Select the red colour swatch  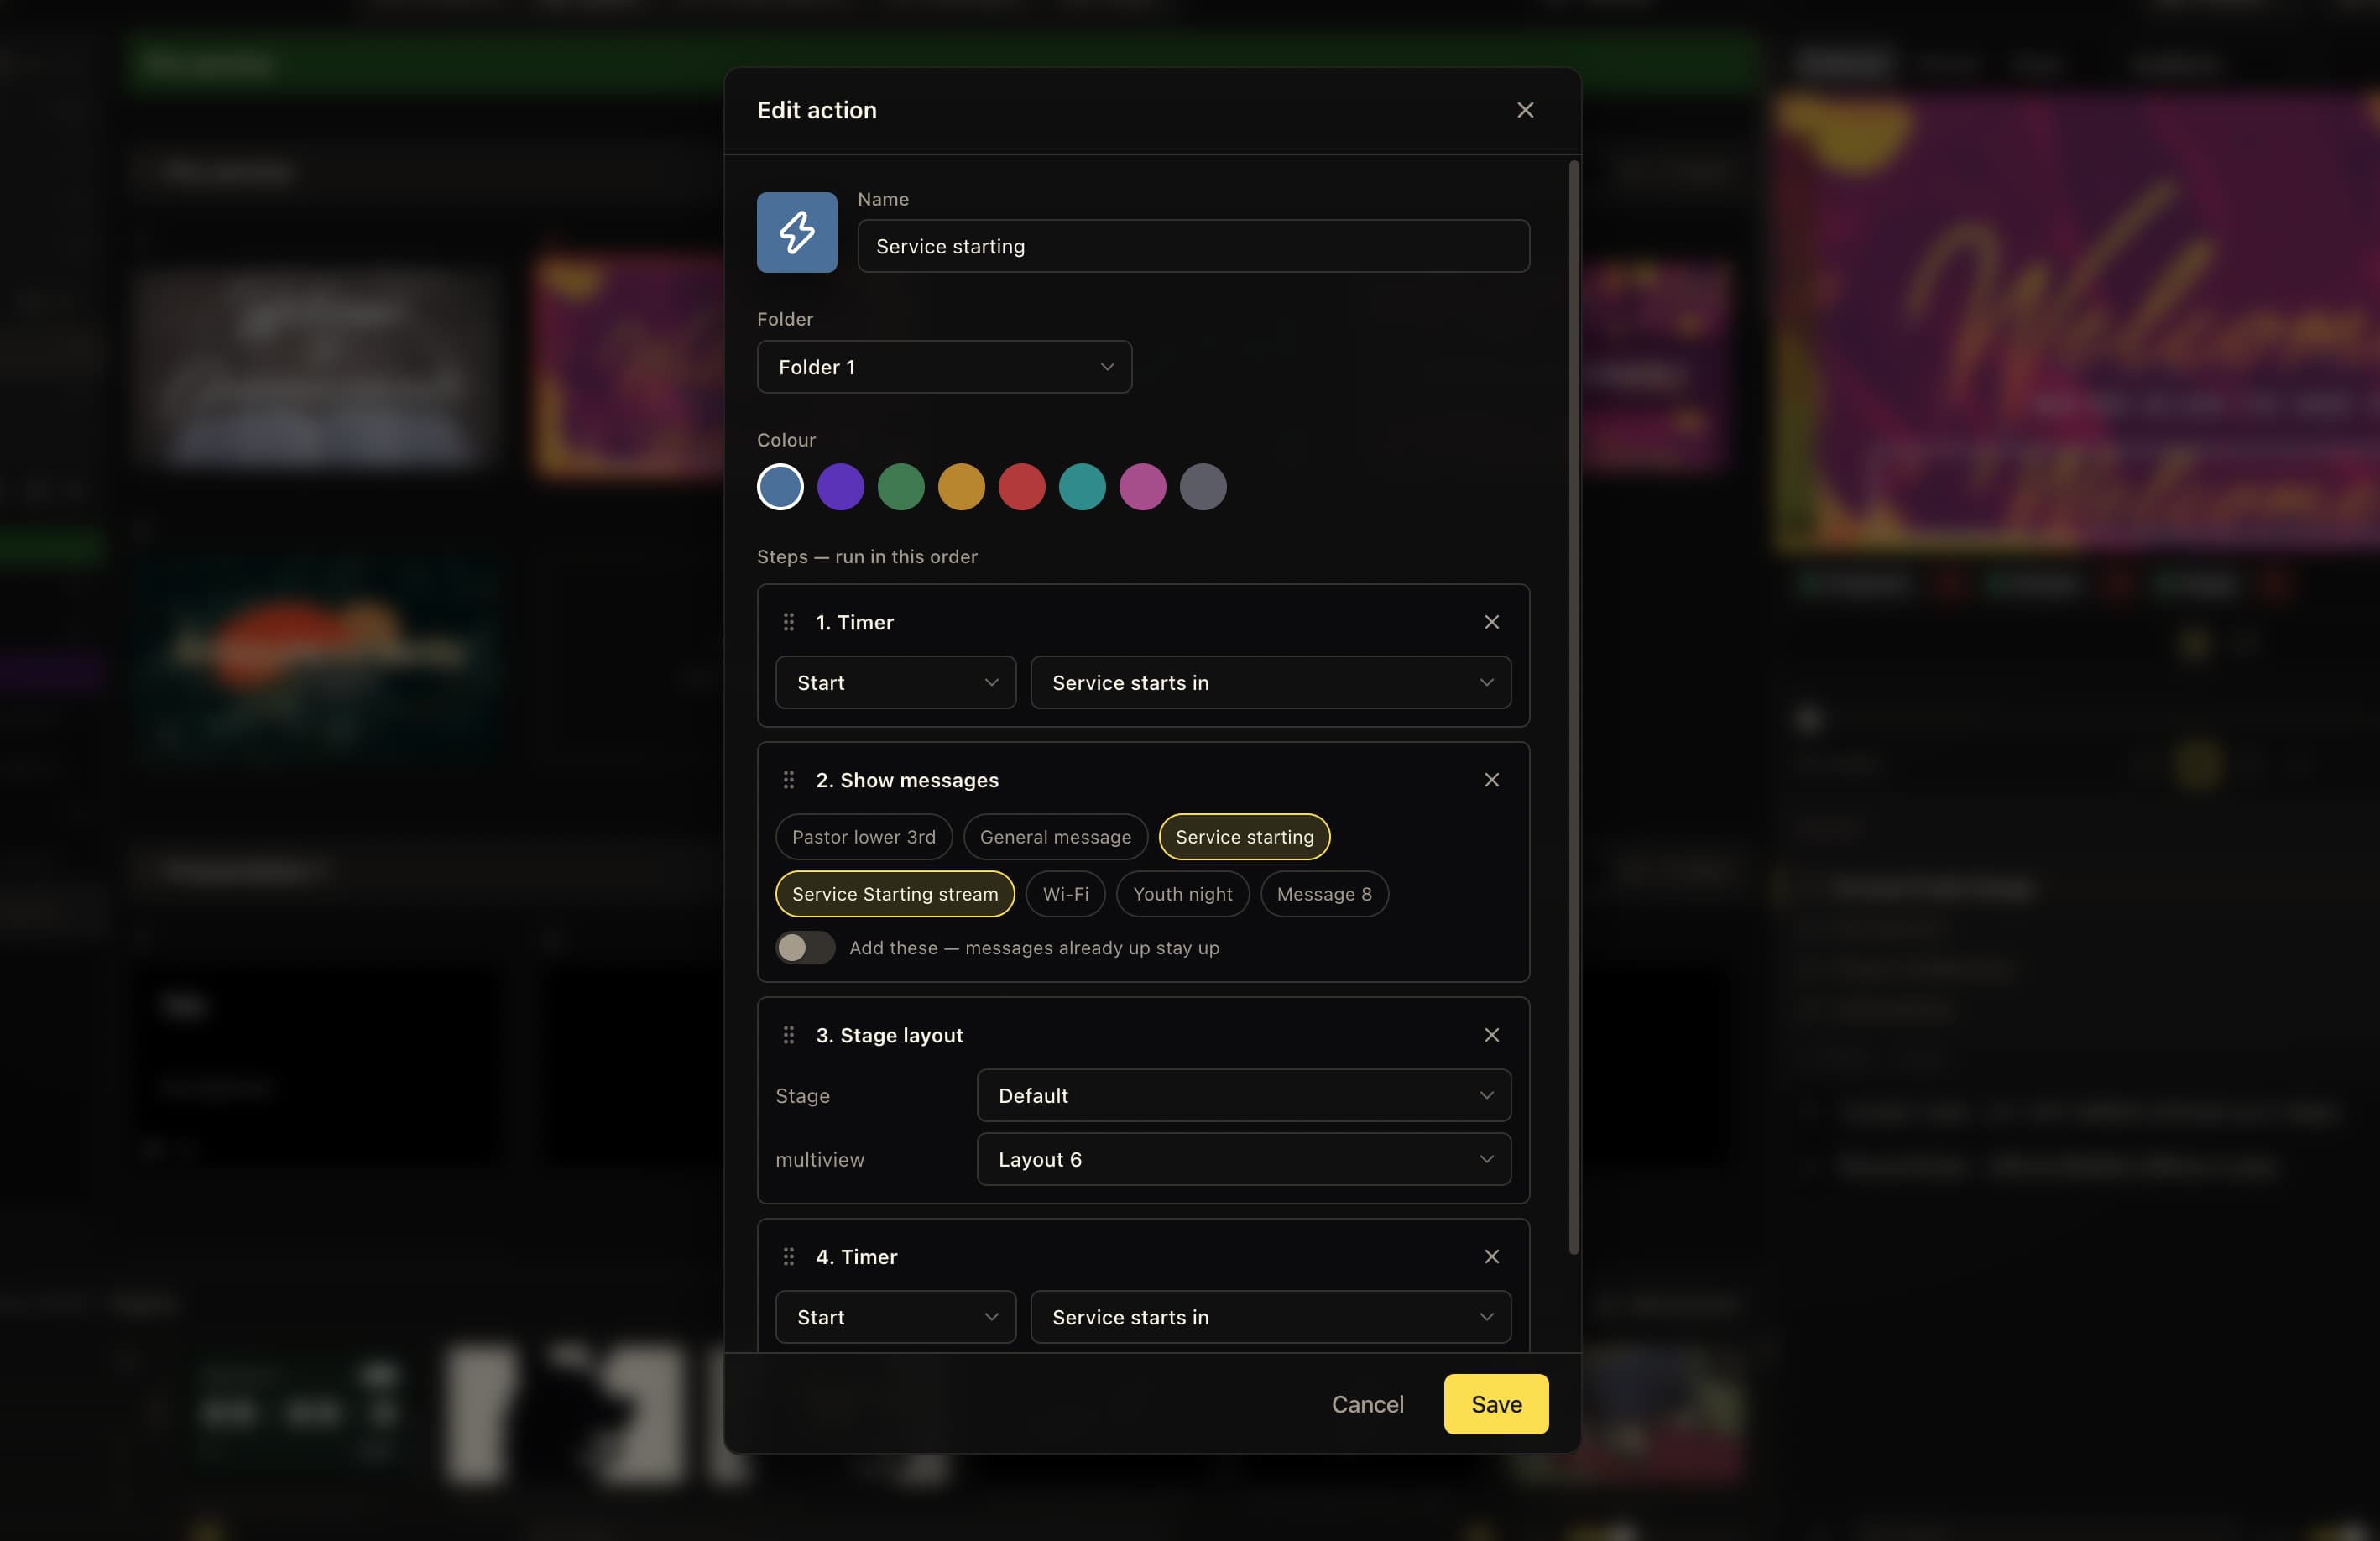pyautogui.click(x=1022, y=487)
